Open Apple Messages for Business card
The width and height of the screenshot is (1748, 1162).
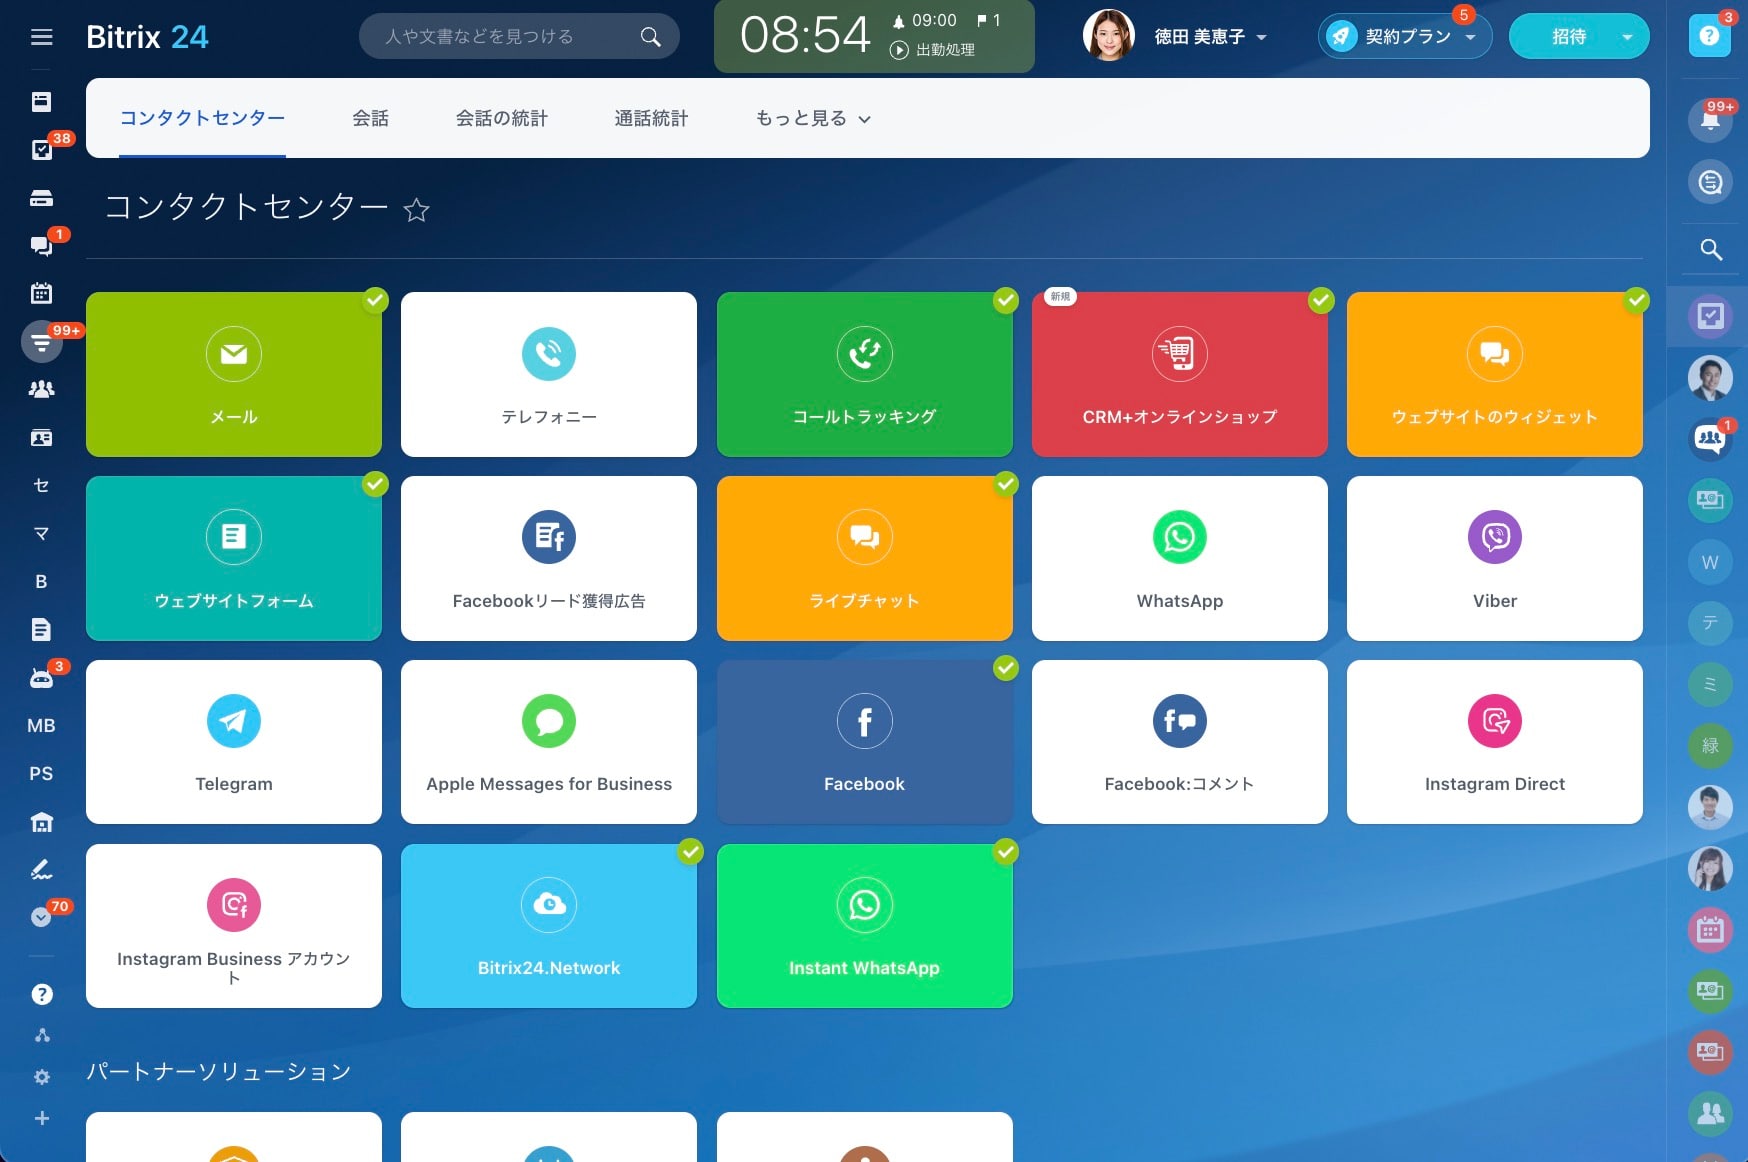pyautogui.click(x=549, y=742)
